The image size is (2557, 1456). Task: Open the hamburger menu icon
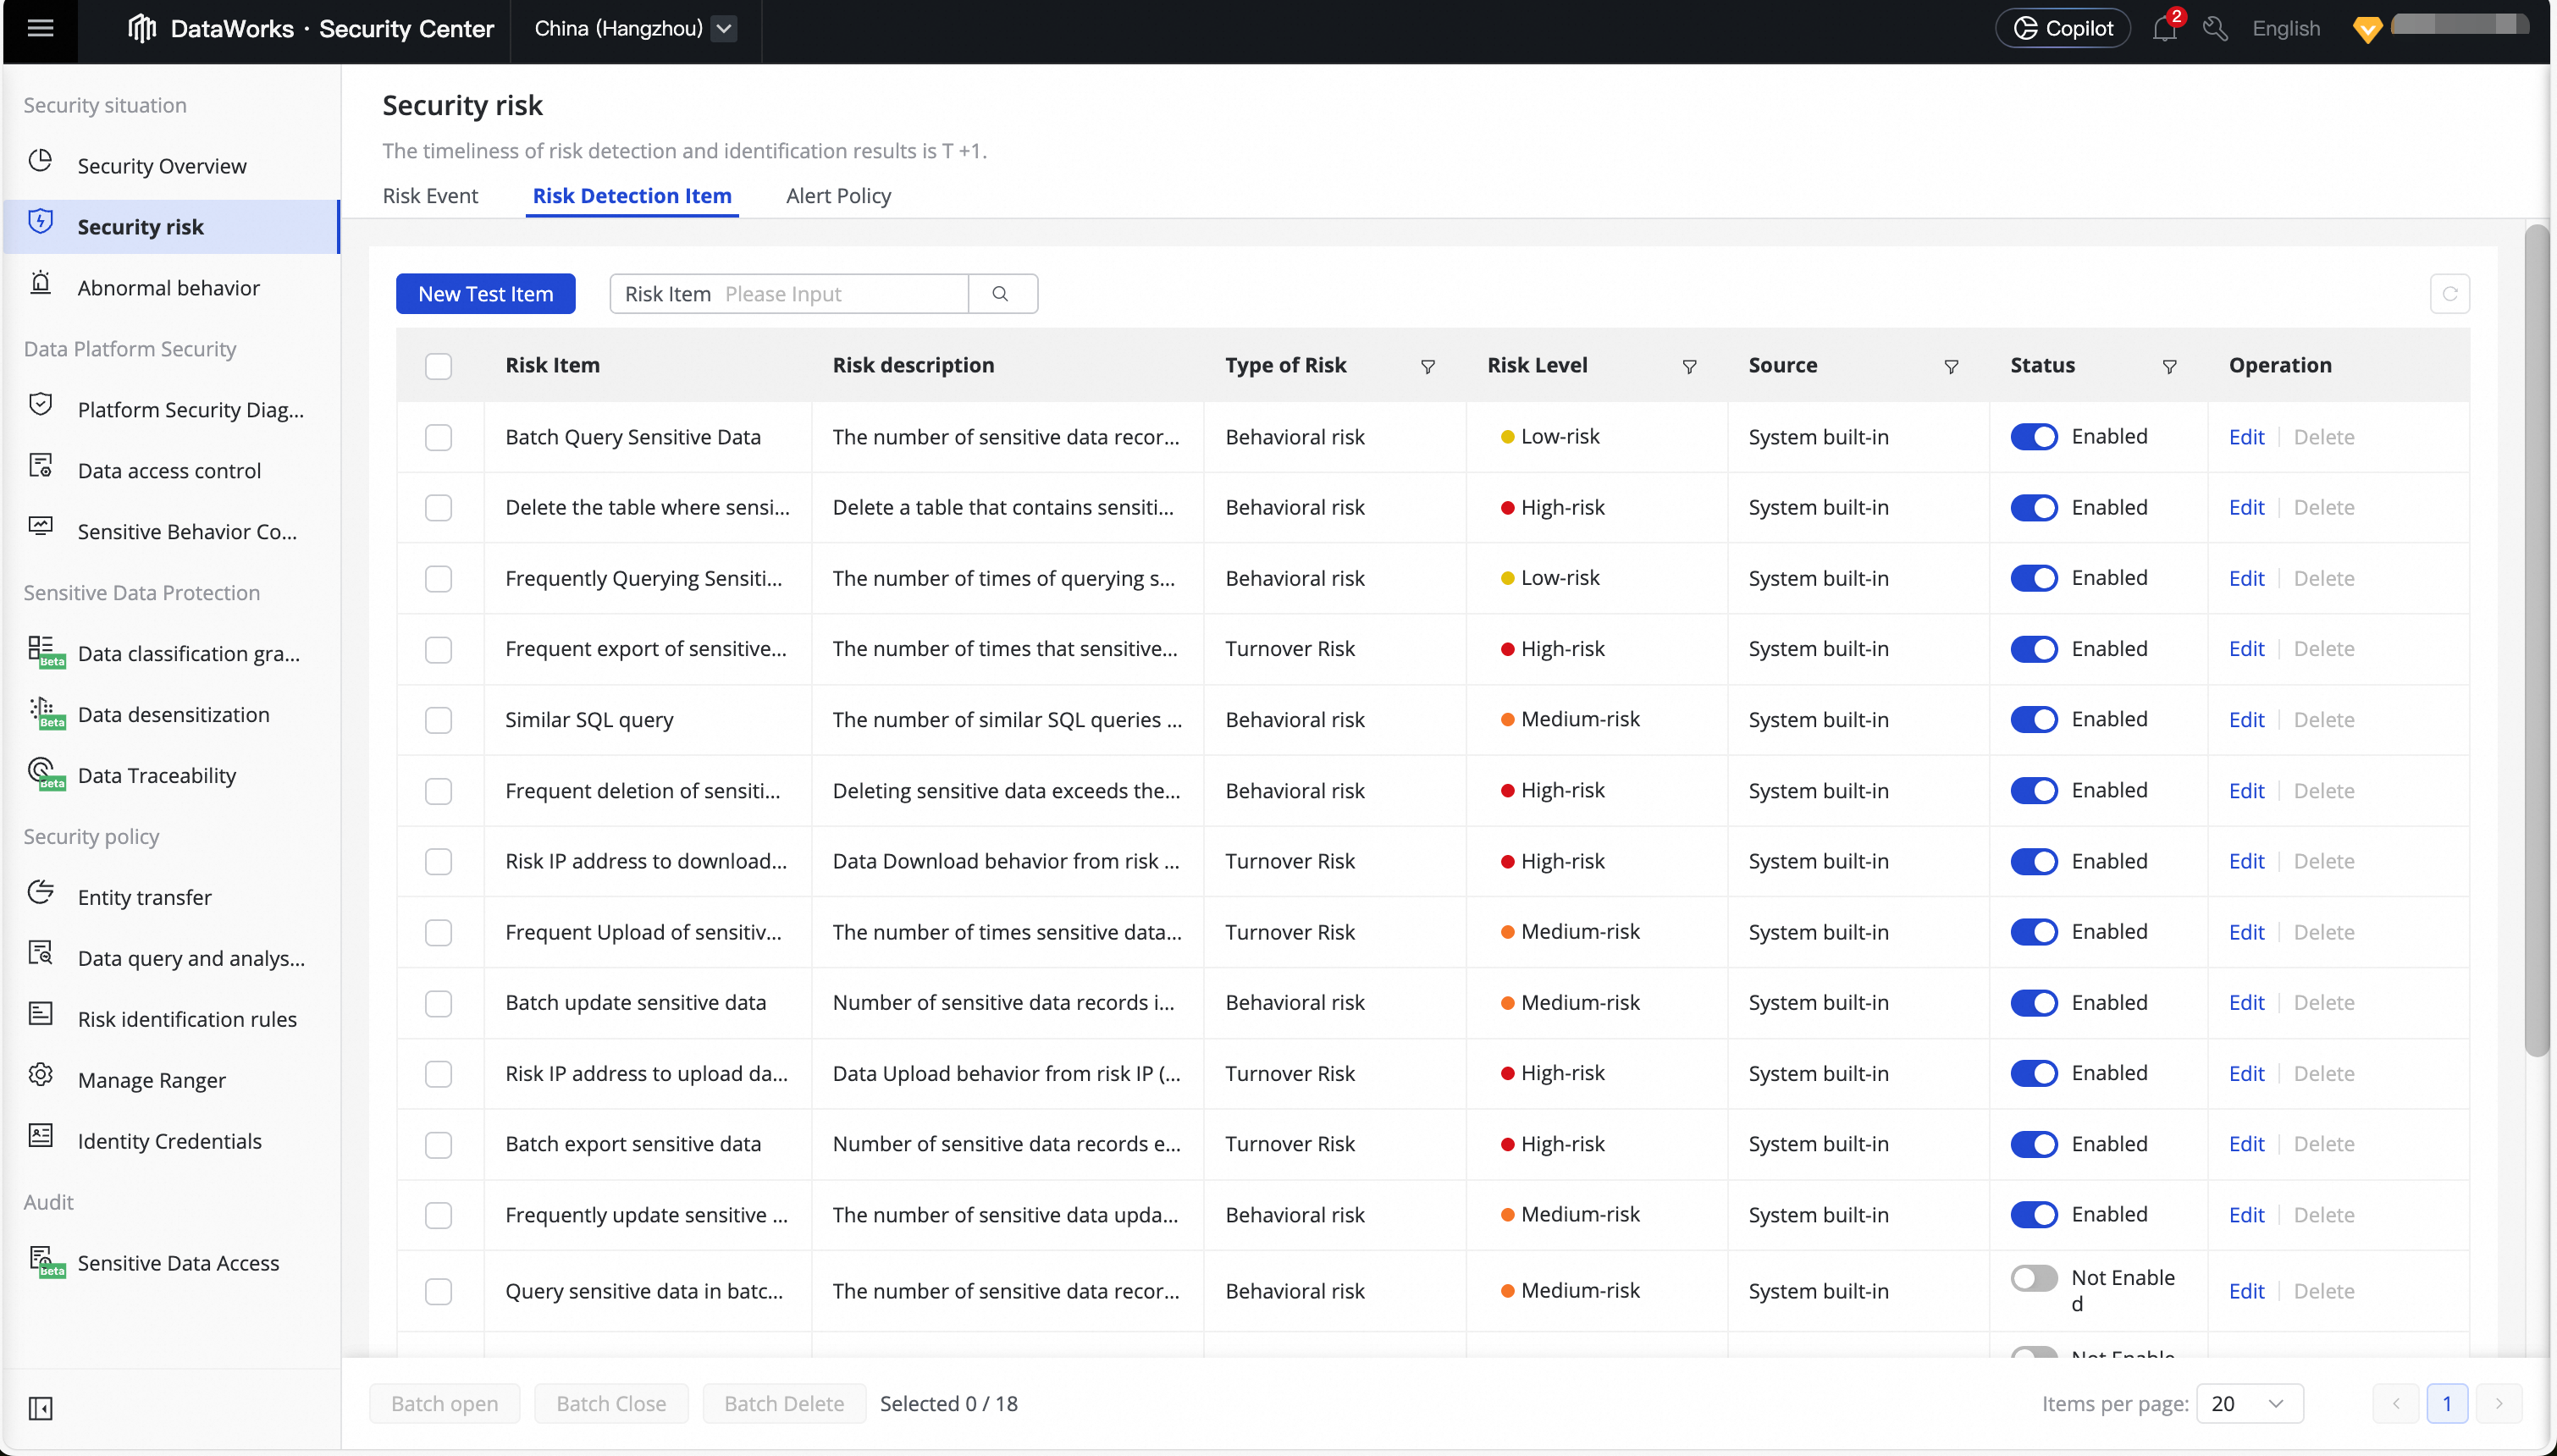[40, 28]
